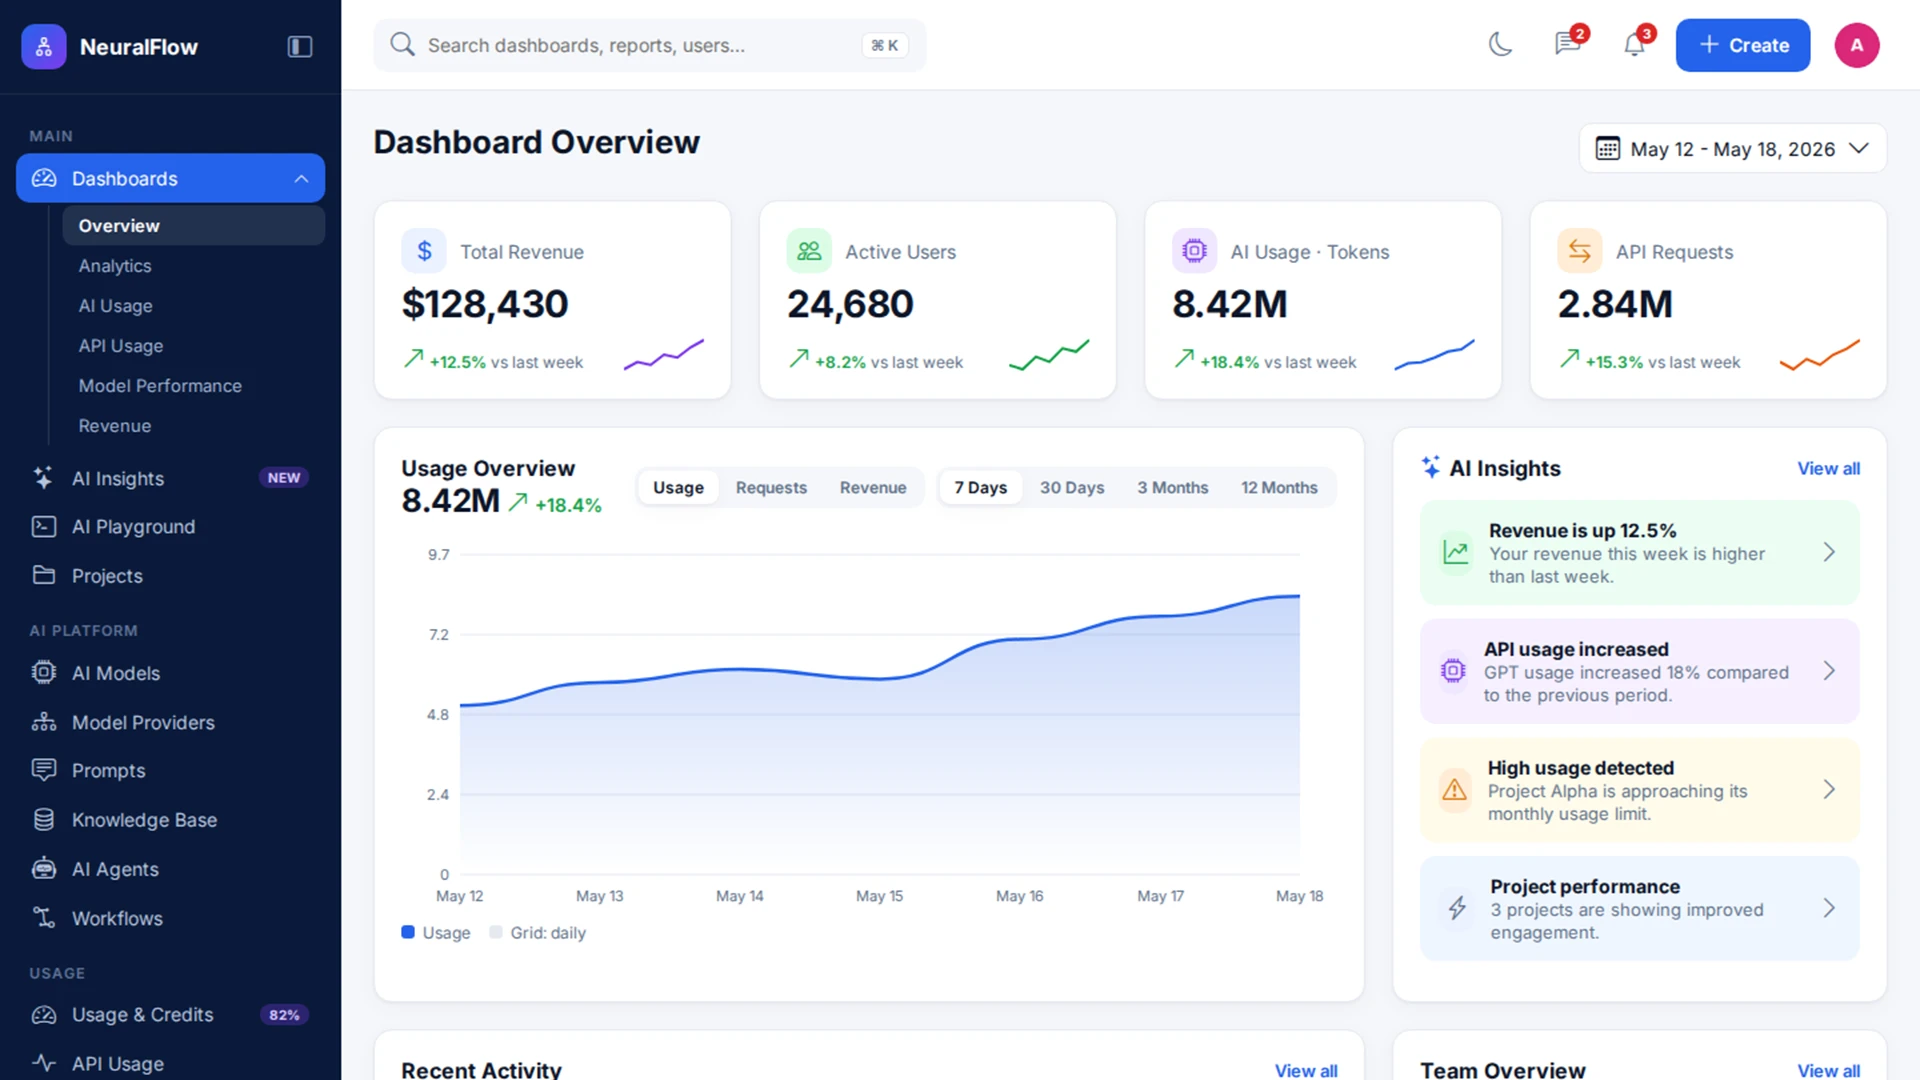Image resolution: width=1920 pixels, height=1080 pixels.
Task: Expand High usage detected chevron
Action: tap(1828, 789)
